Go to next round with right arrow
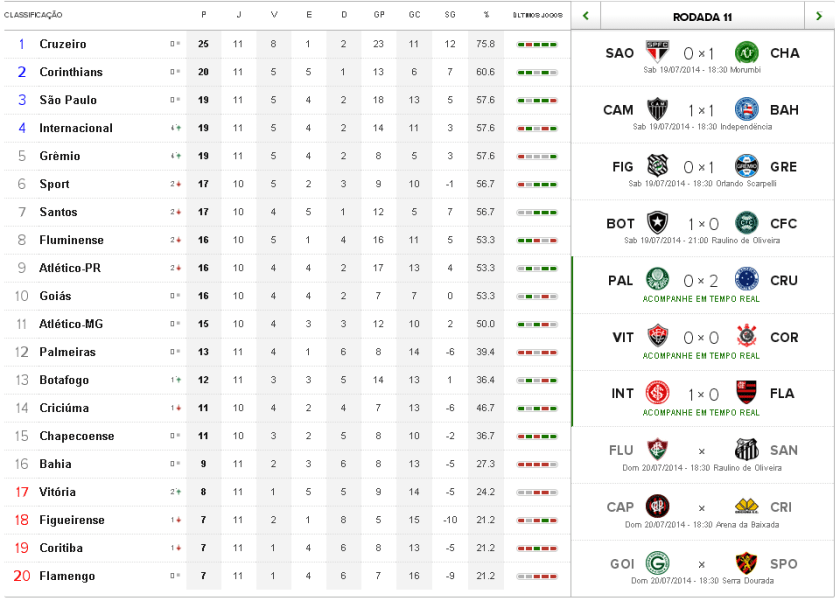840x601 pixels. tap(819, 16)
